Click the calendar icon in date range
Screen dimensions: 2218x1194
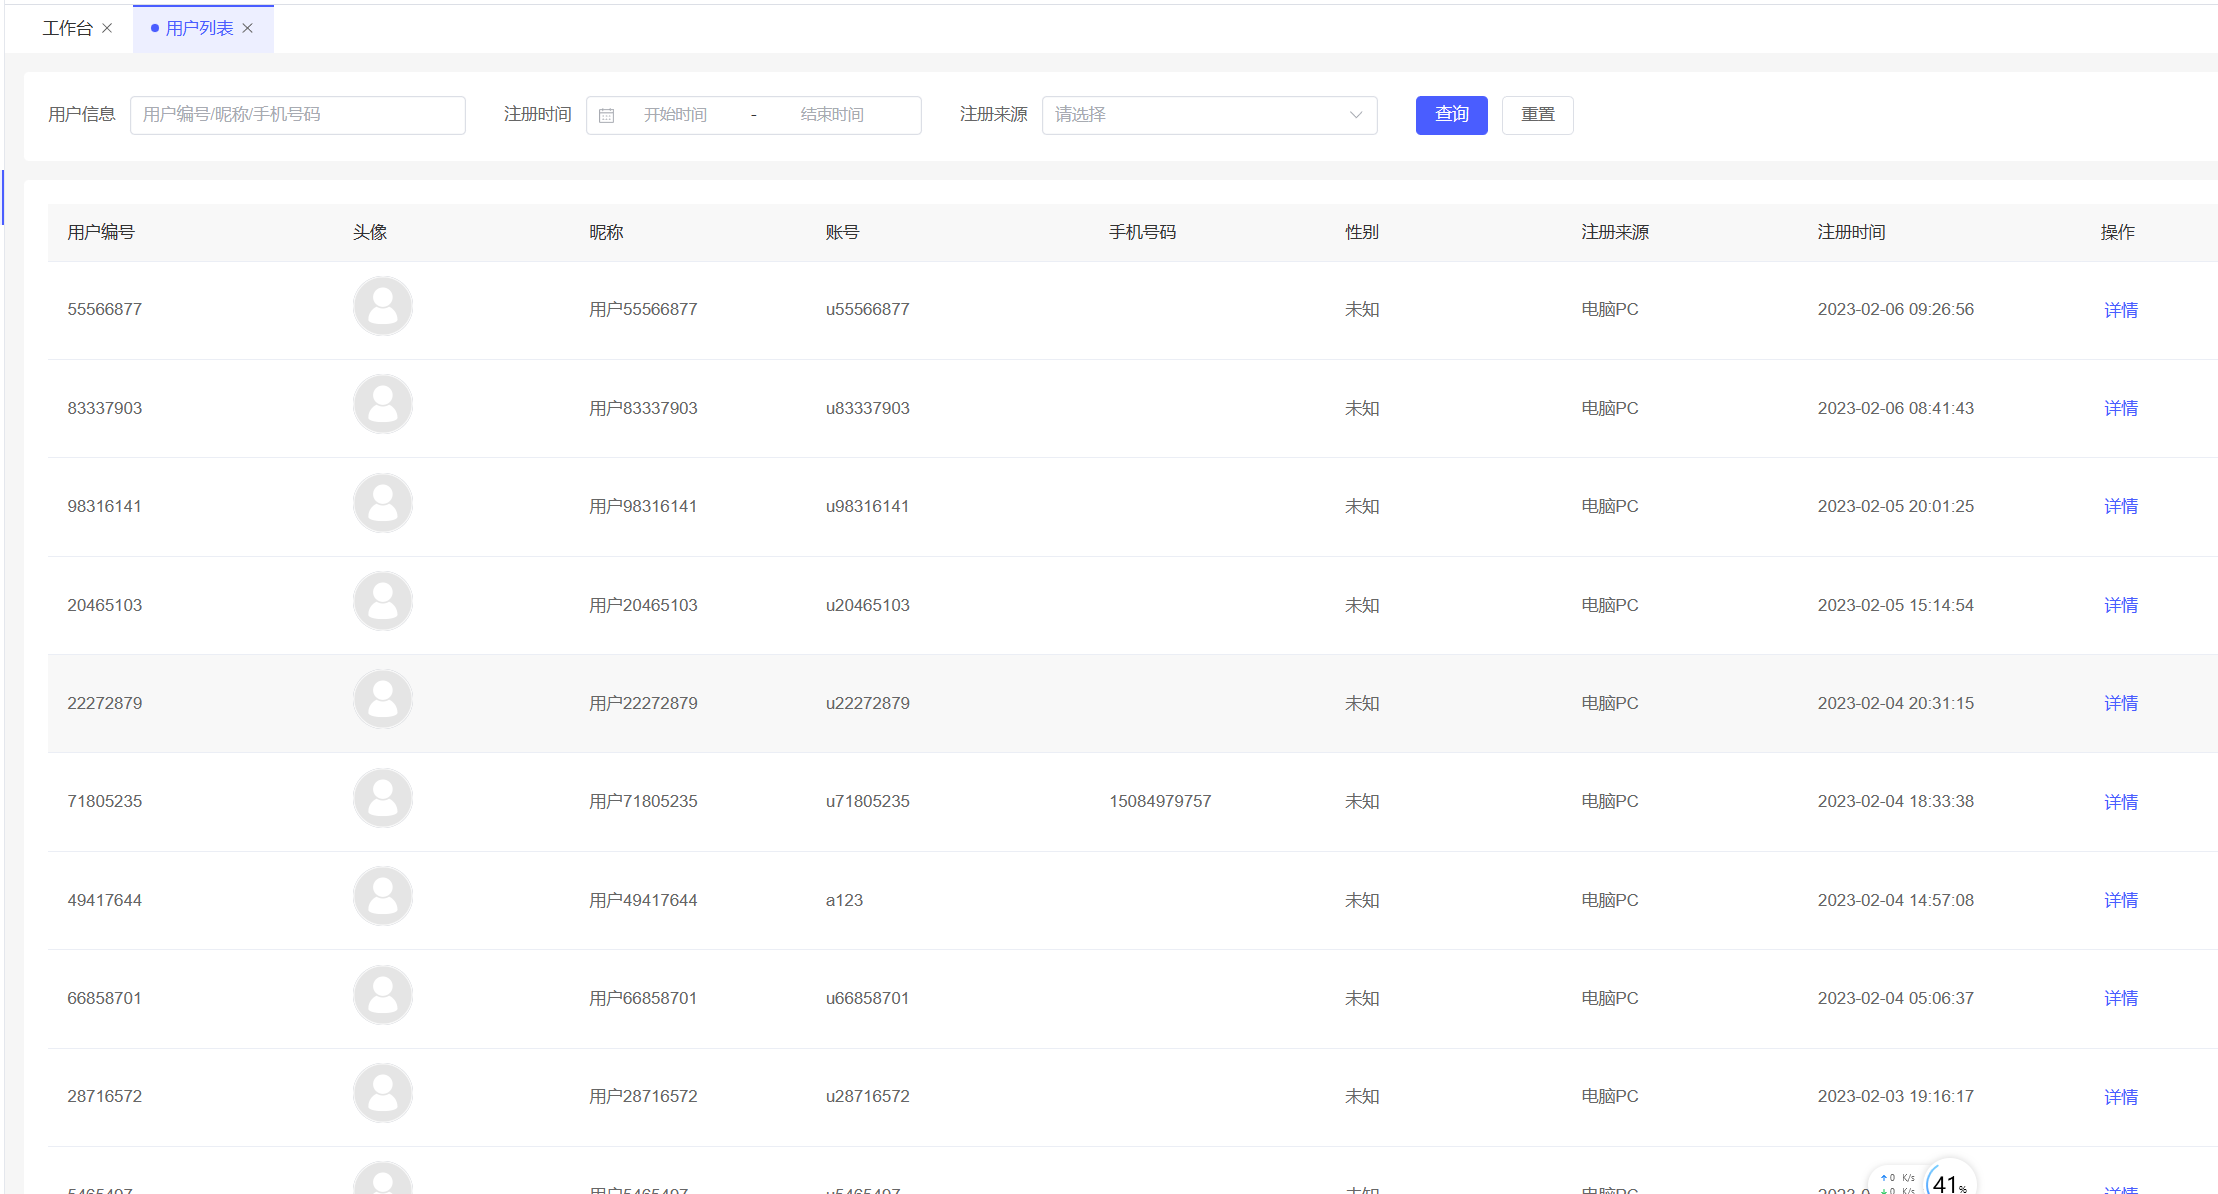tap(606, 115)
